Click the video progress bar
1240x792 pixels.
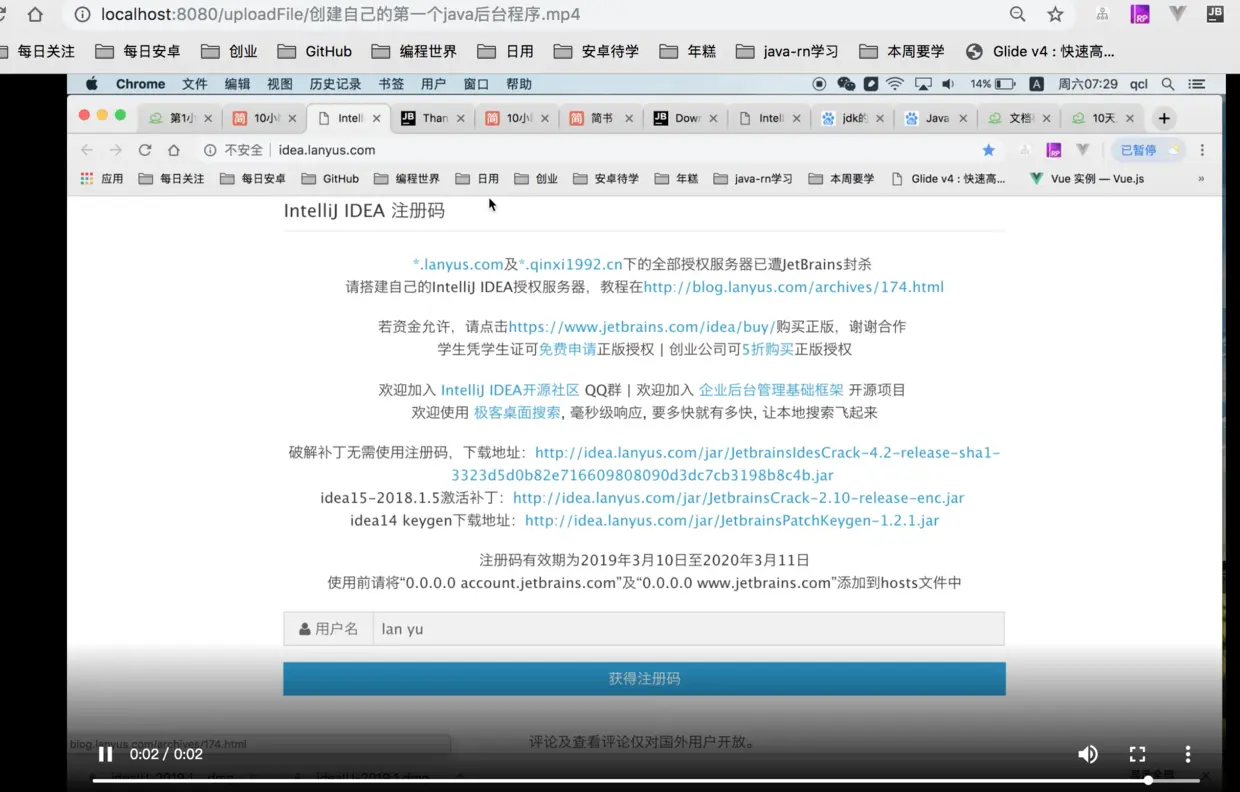(646, 780)
